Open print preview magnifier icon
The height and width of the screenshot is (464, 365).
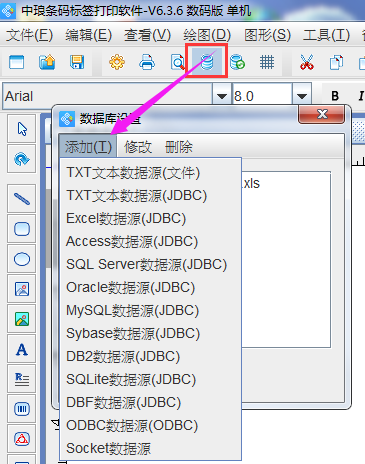tap(178, 62)
